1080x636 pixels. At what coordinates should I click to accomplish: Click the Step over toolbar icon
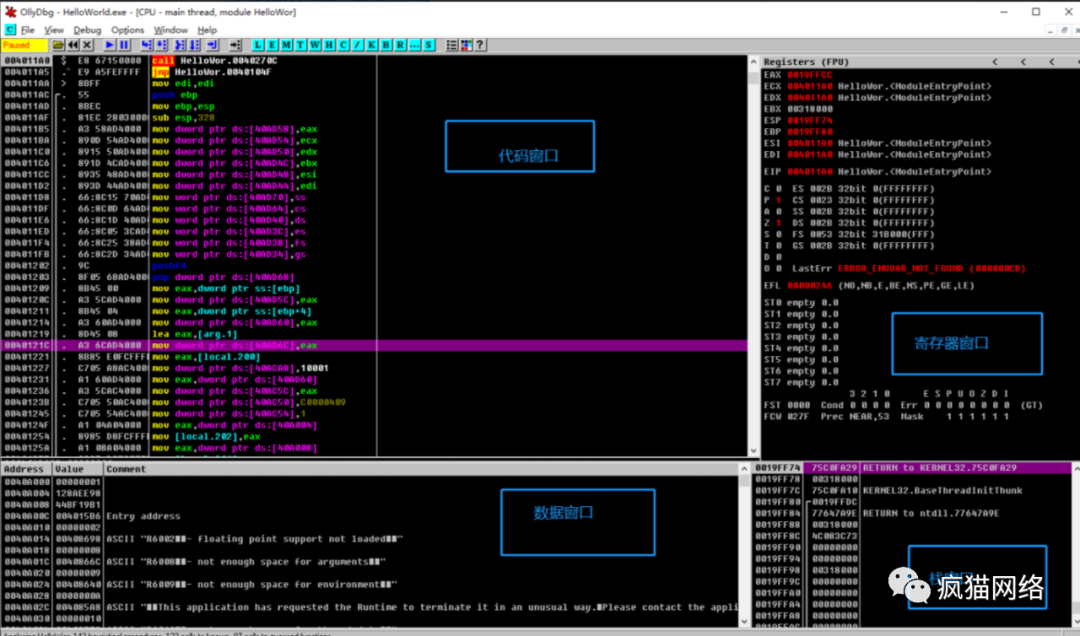(x=161, y=45)
